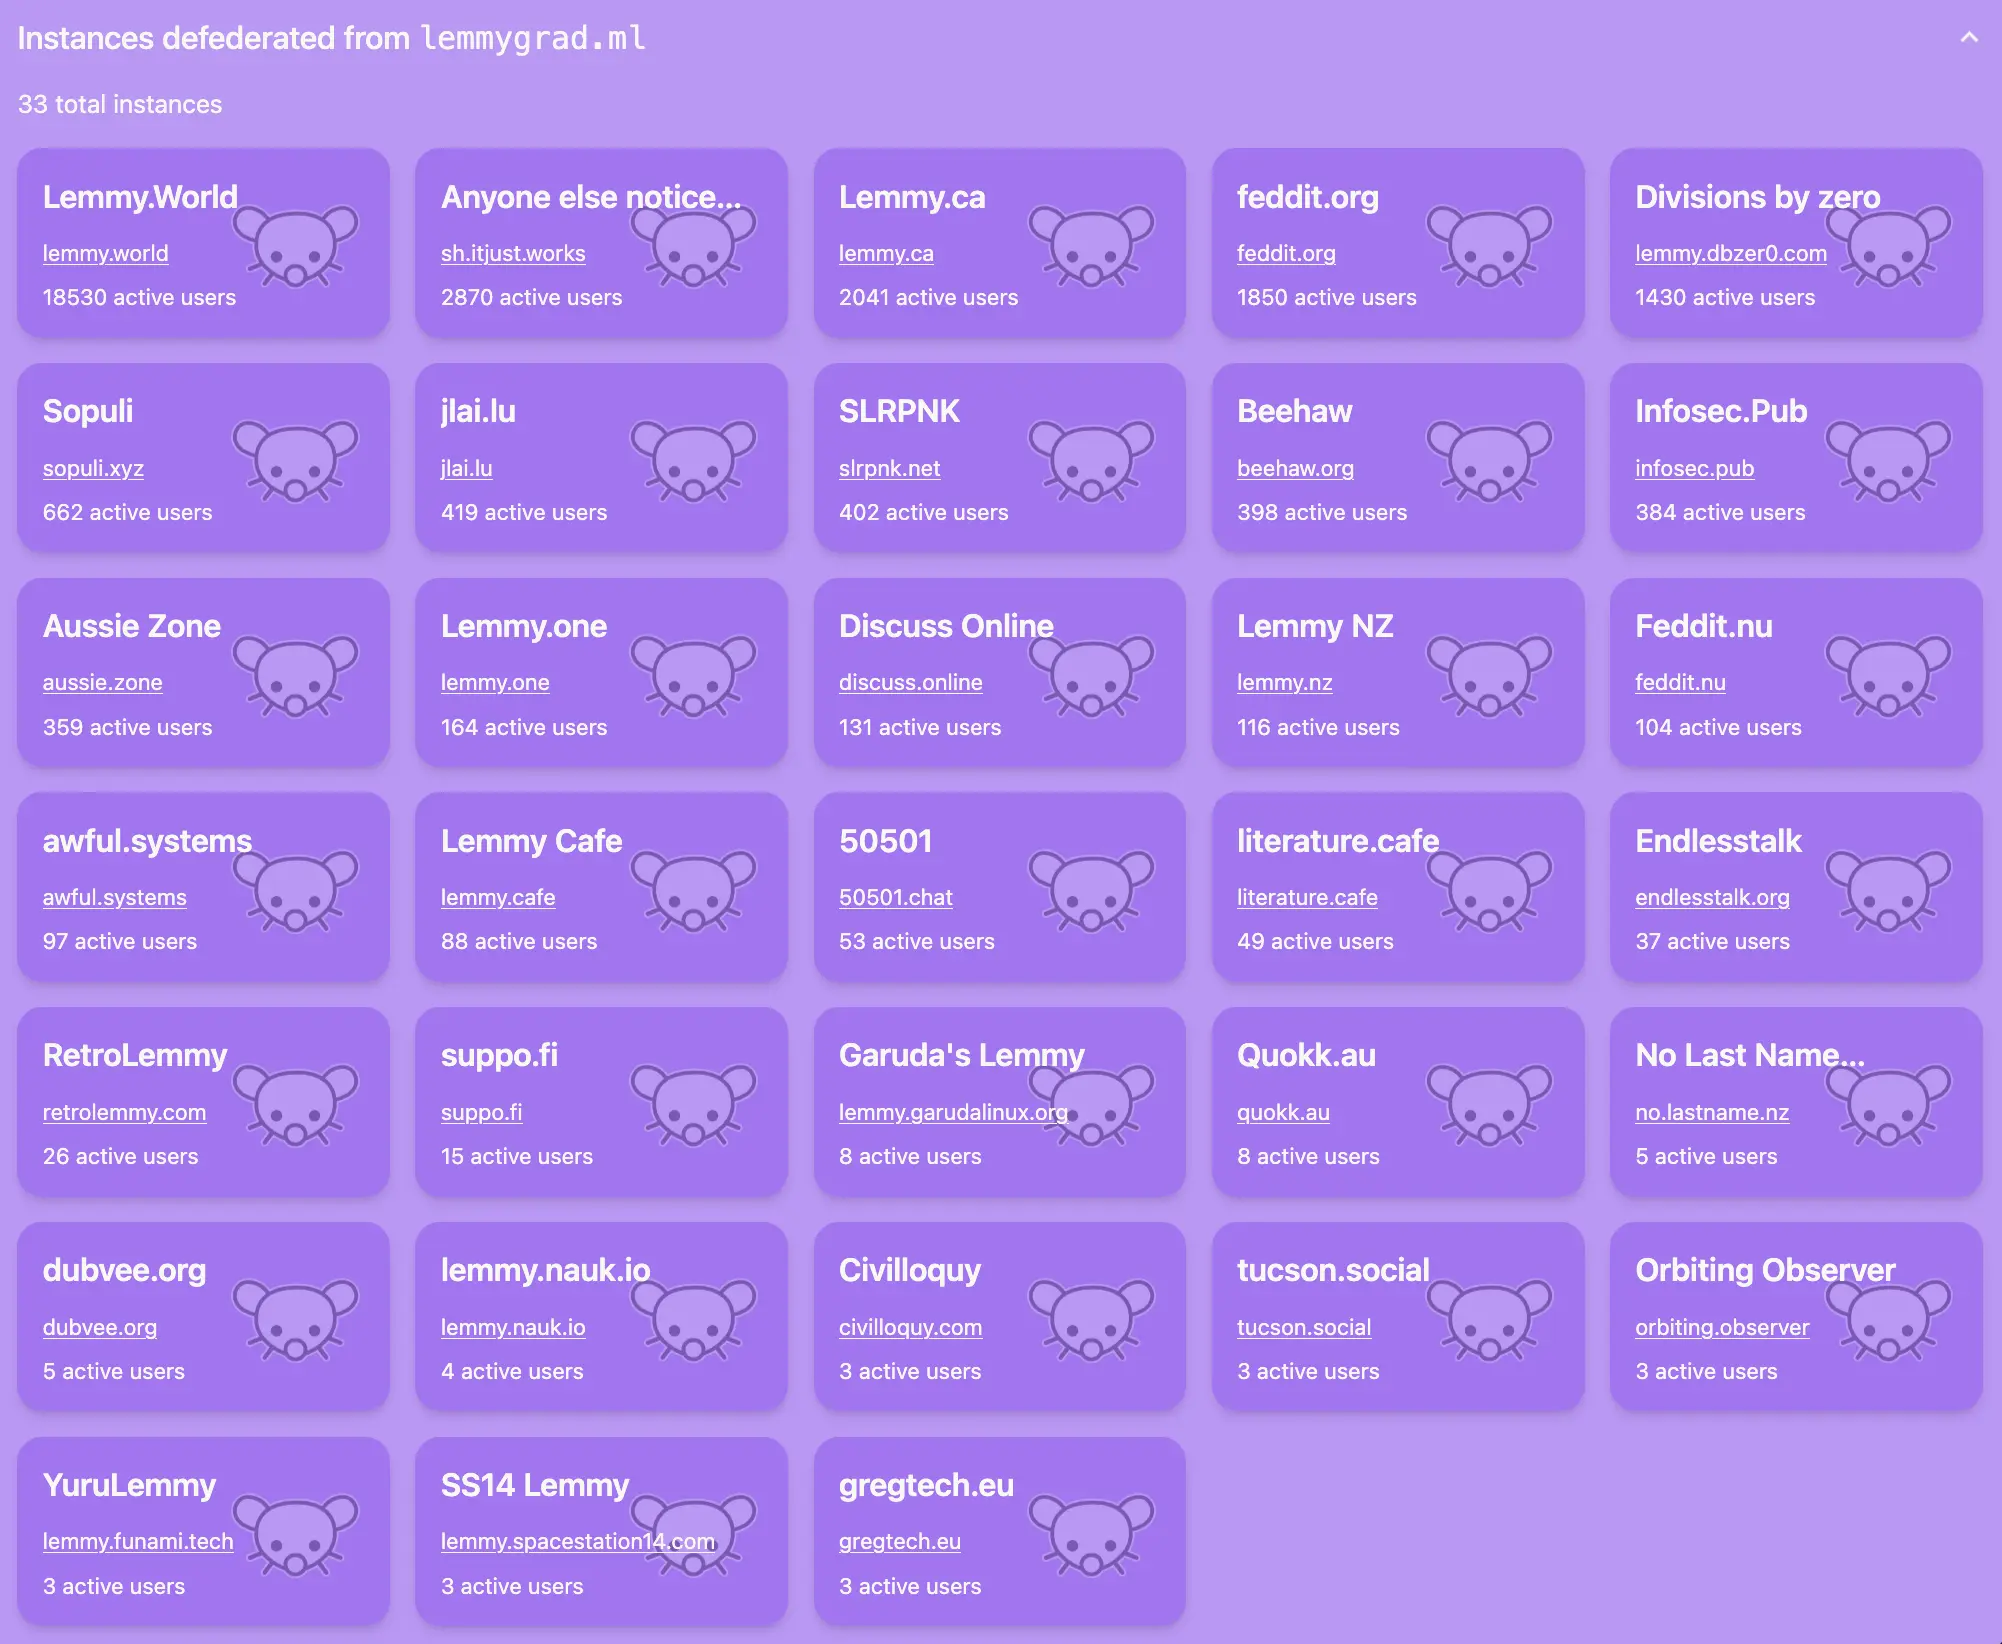Open the lemmy.world link

coord(105,253)
